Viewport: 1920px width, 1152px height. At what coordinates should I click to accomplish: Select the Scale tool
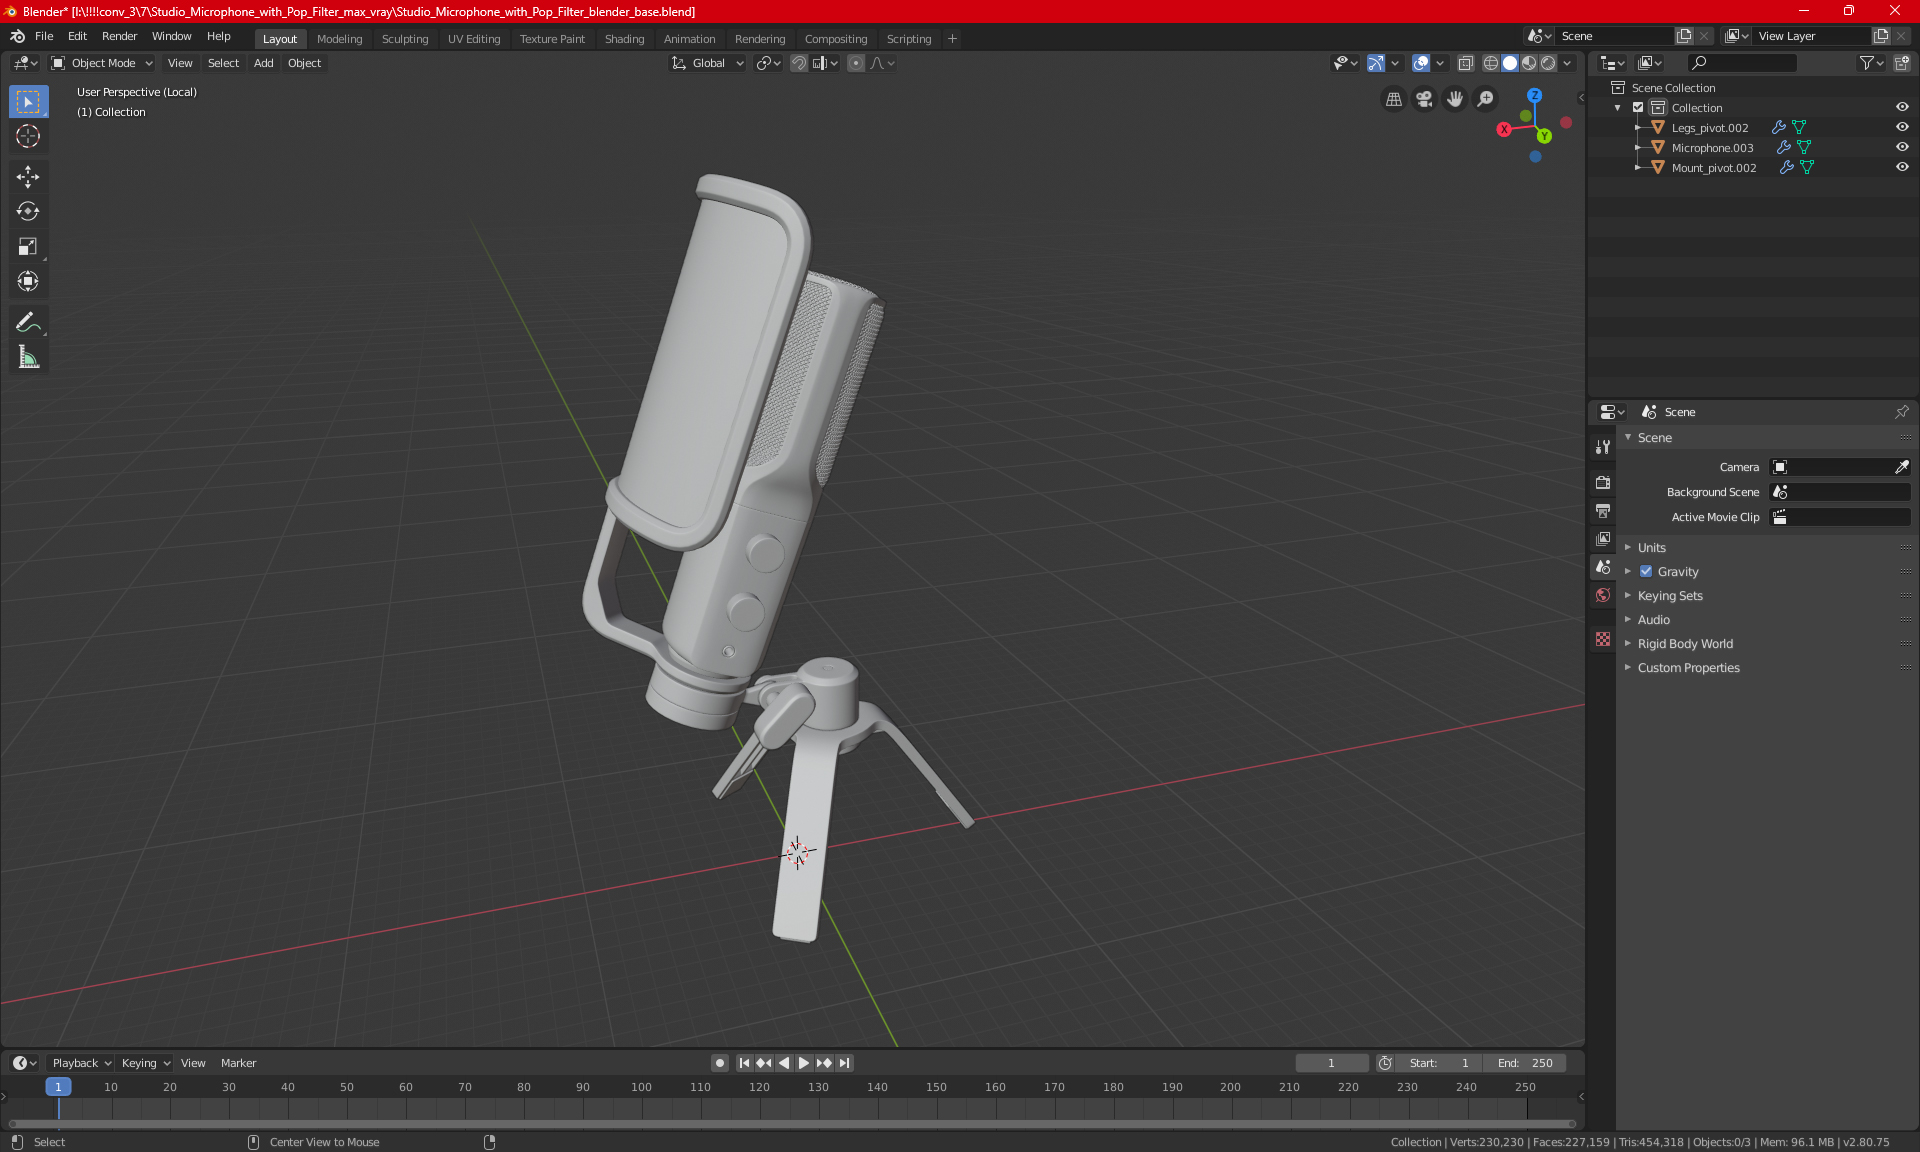pyautogui.click(x=28, y=246)
